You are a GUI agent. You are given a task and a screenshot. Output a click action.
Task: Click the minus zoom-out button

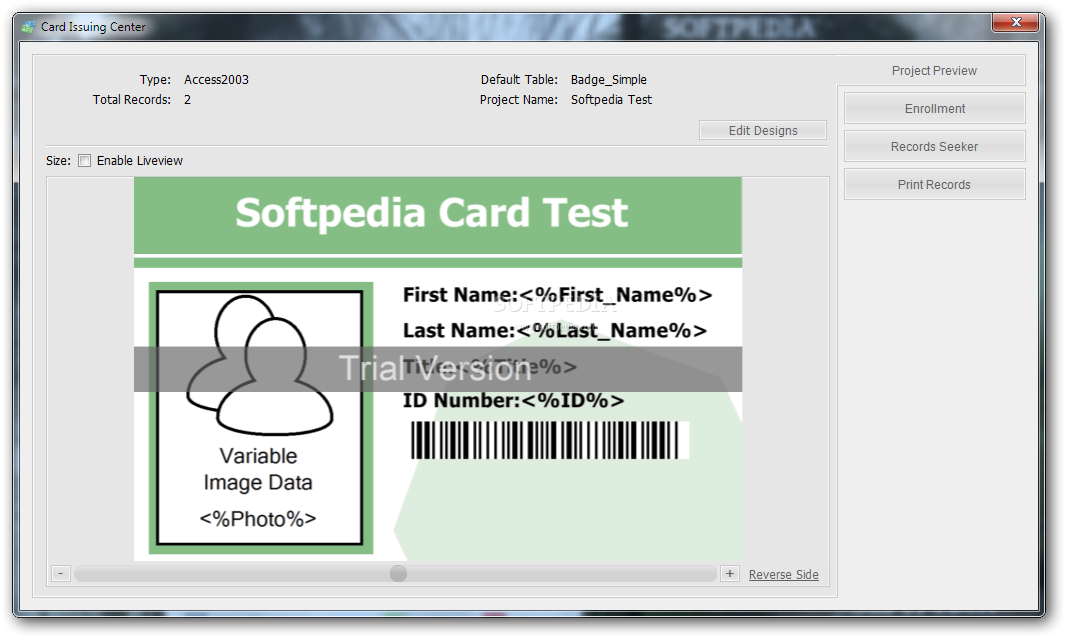click(x=61, y=574)
